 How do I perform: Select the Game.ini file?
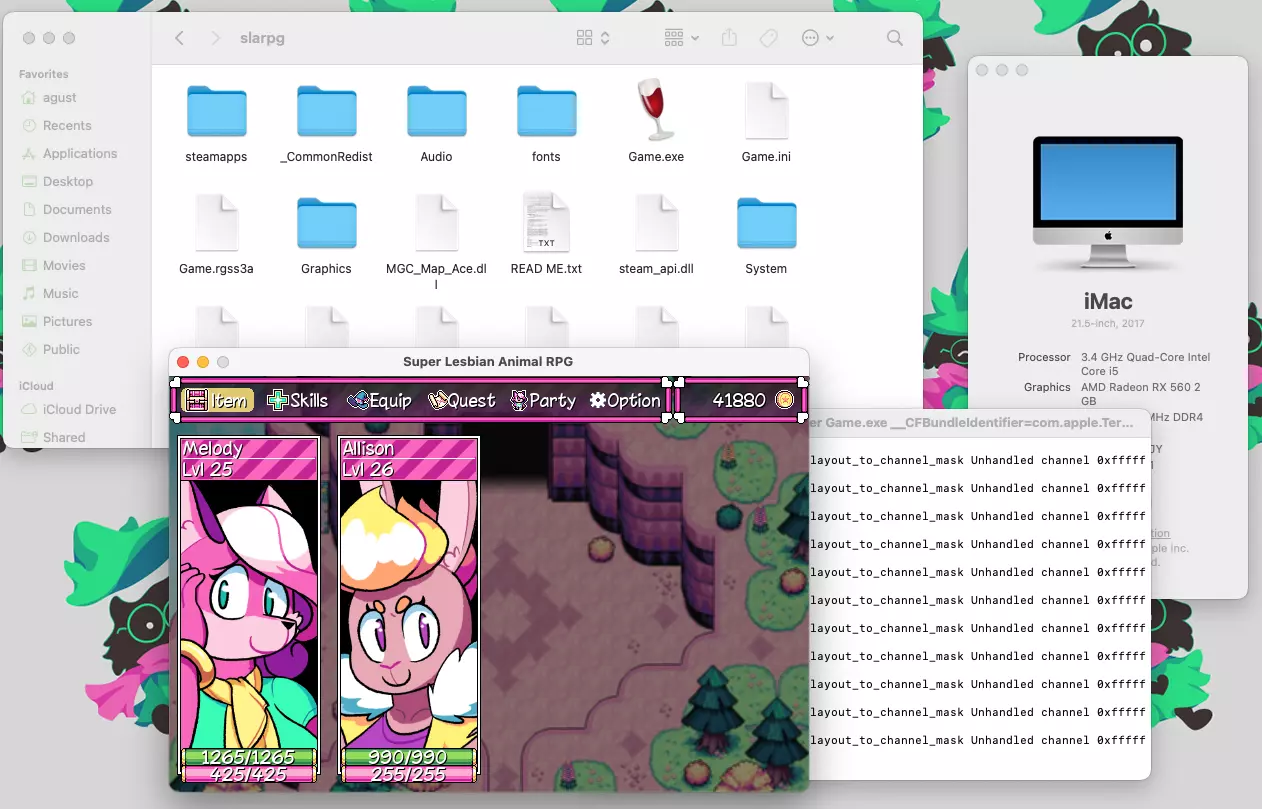coord(766,112)
